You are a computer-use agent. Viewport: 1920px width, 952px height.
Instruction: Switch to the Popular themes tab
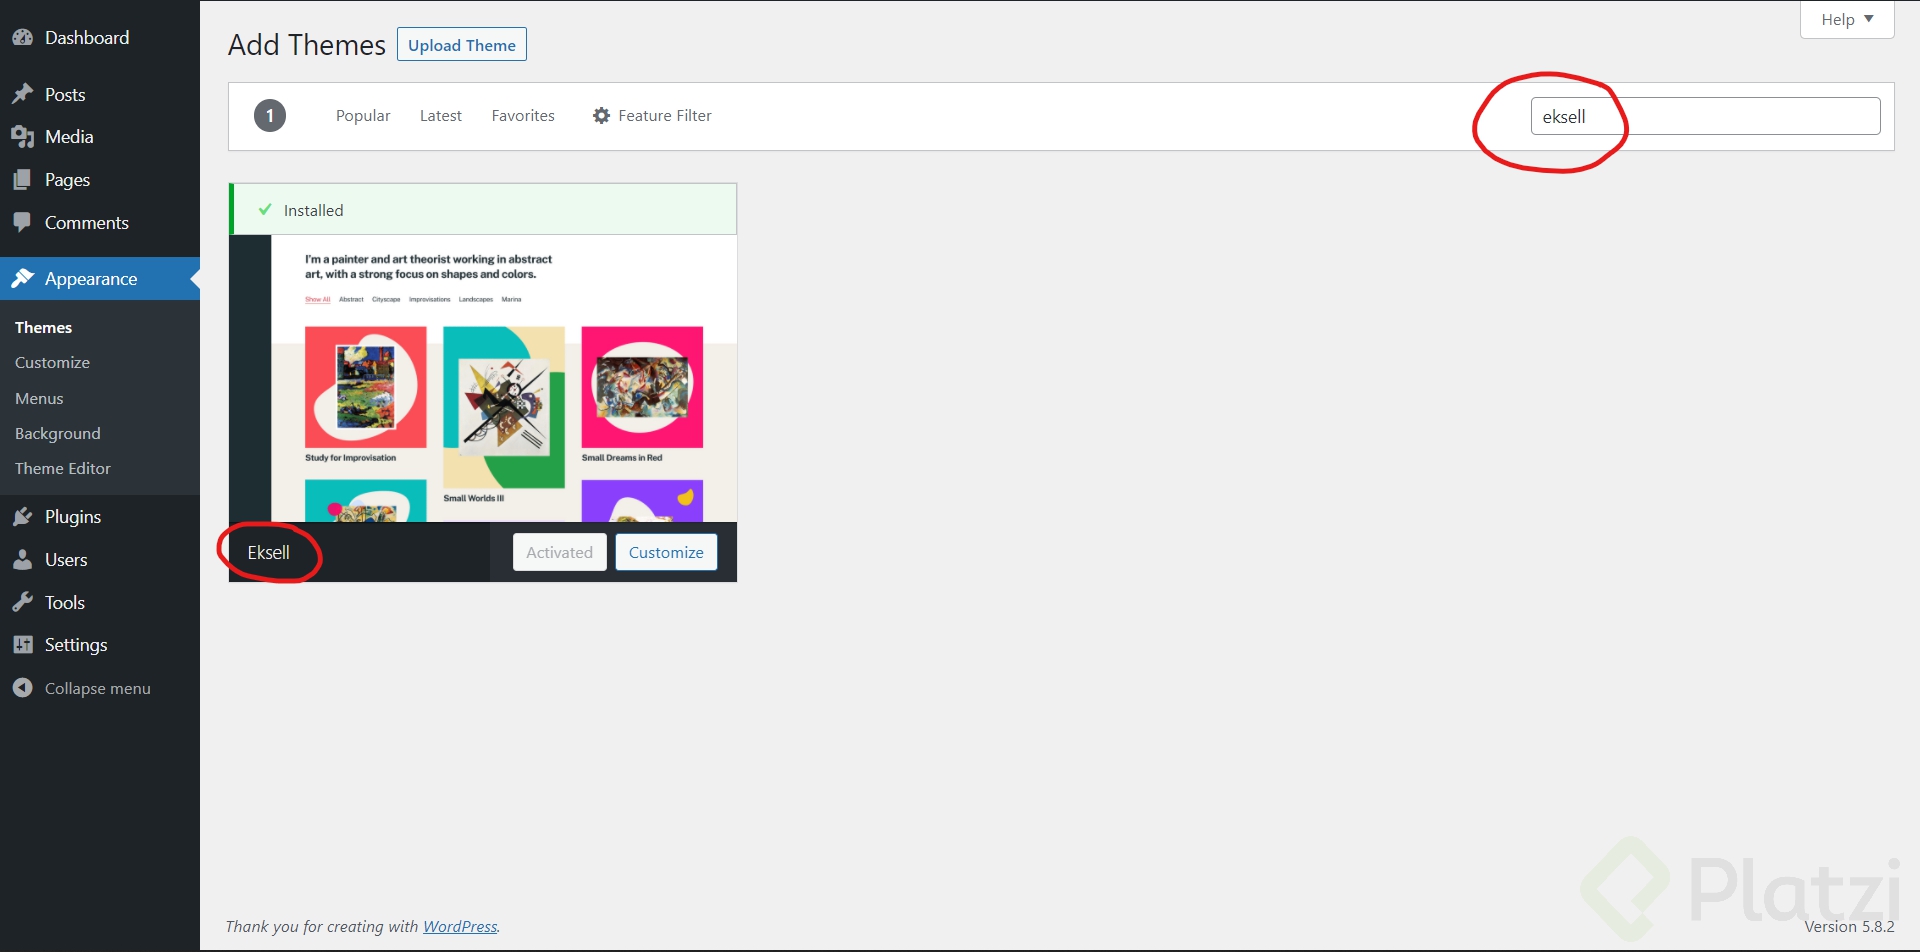363,116
